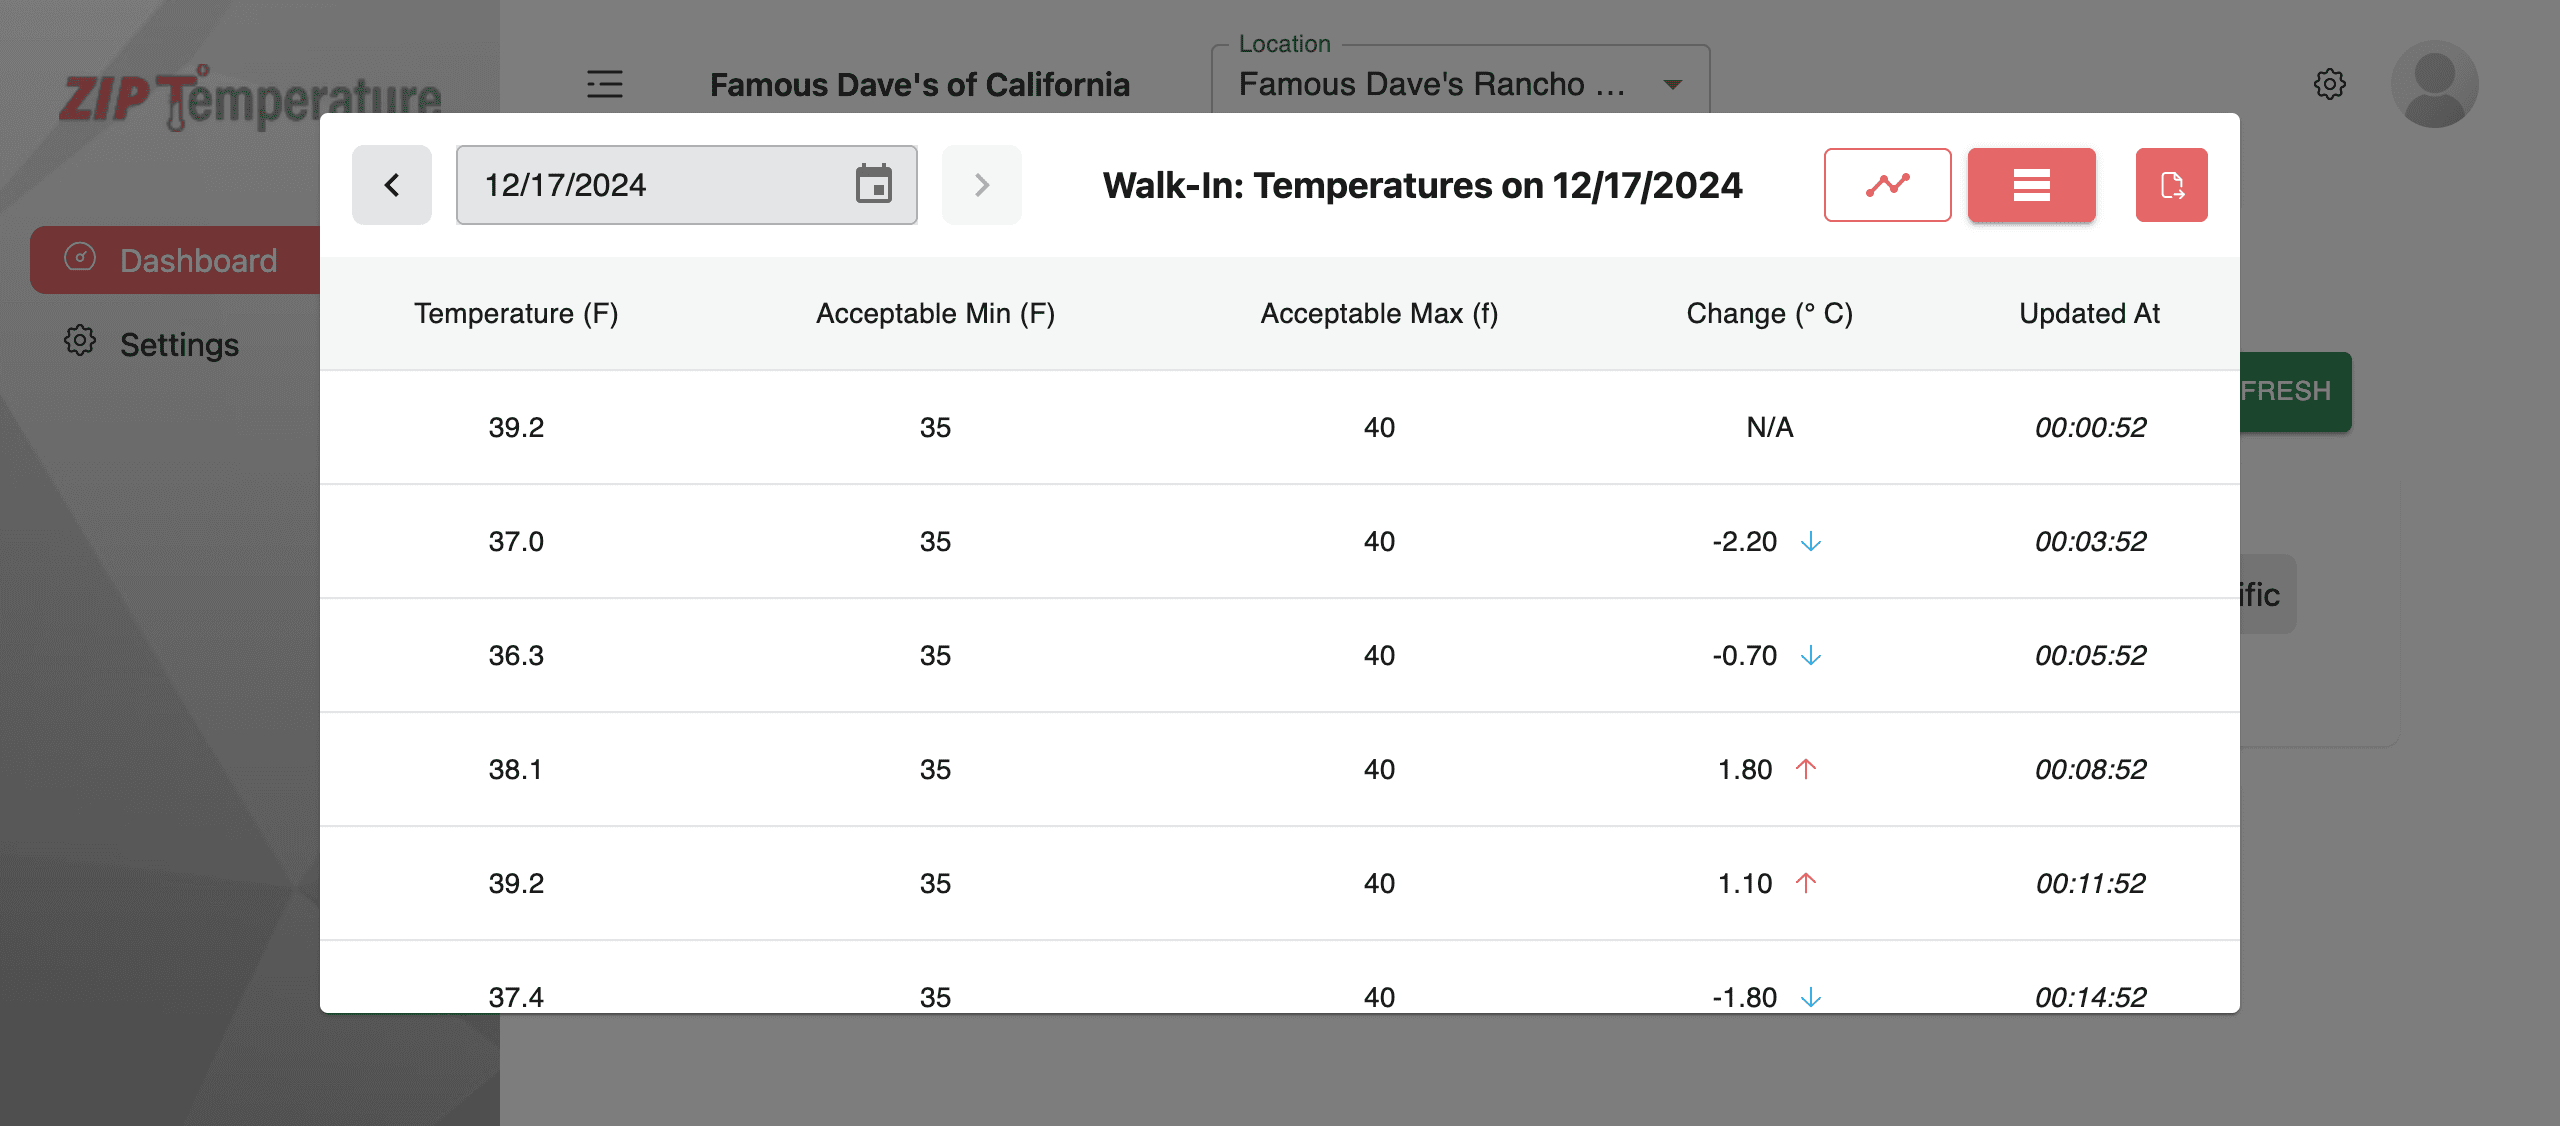Switch to table list view
Image resolution: width=2560 pixels, height=1126 pixels.
(2031, 185)
